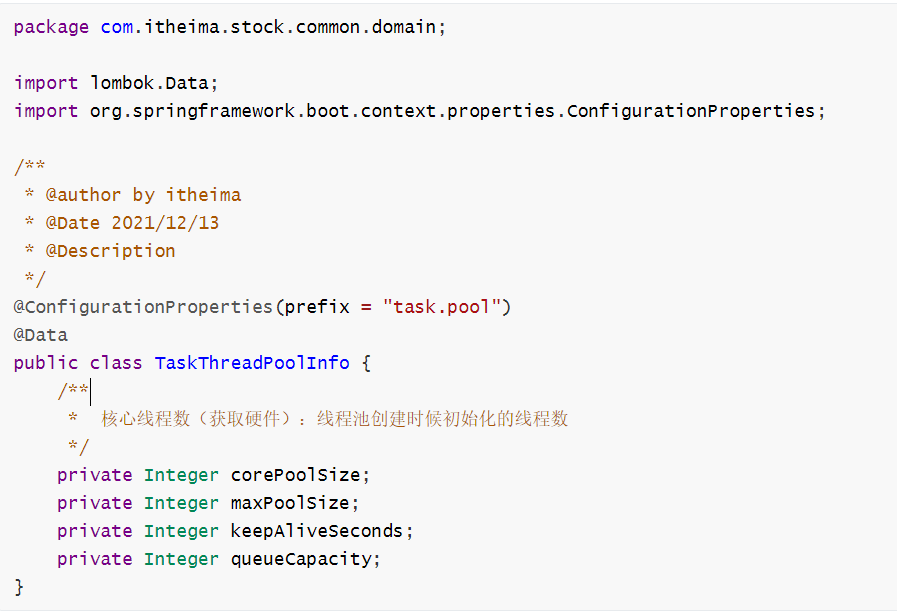This screenshot has height=616, width=897.
Task: Click the keepAliveSeconds field name
Action: click(x=317, y=531)
